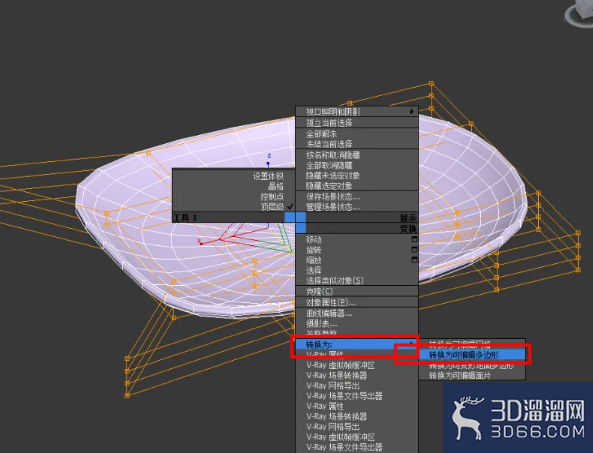Open 保存场景状态... dialog entry
The image size is (593, 453).
pos(357,197)
